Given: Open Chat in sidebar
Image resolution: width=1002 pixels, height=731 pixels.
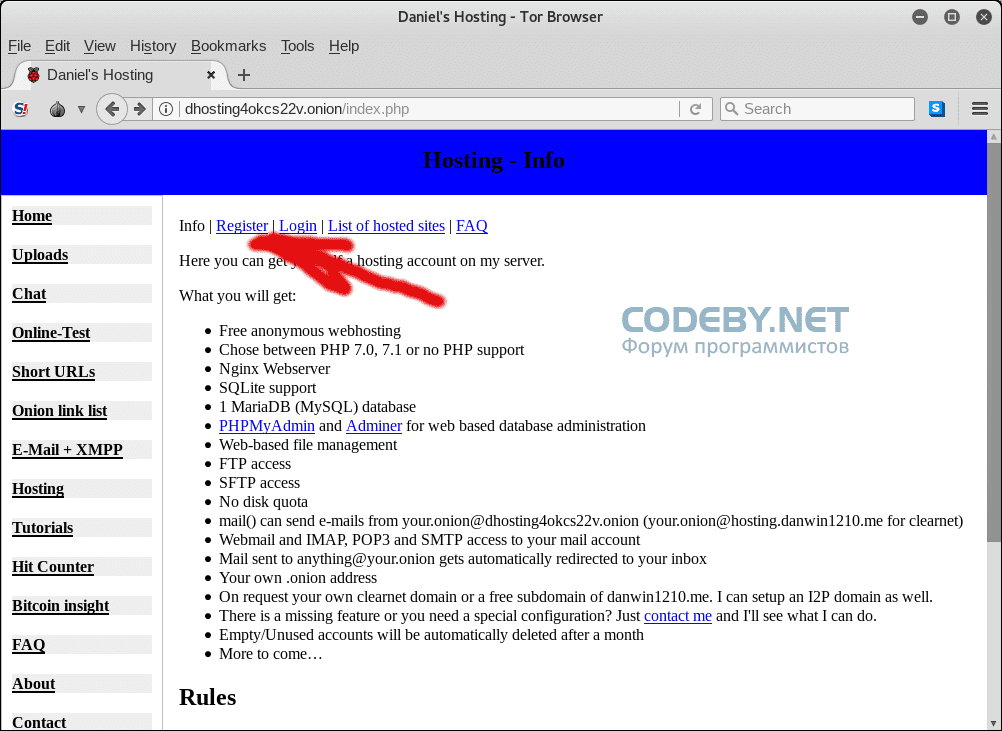Looking at the screenshot, I should [29, 294].
